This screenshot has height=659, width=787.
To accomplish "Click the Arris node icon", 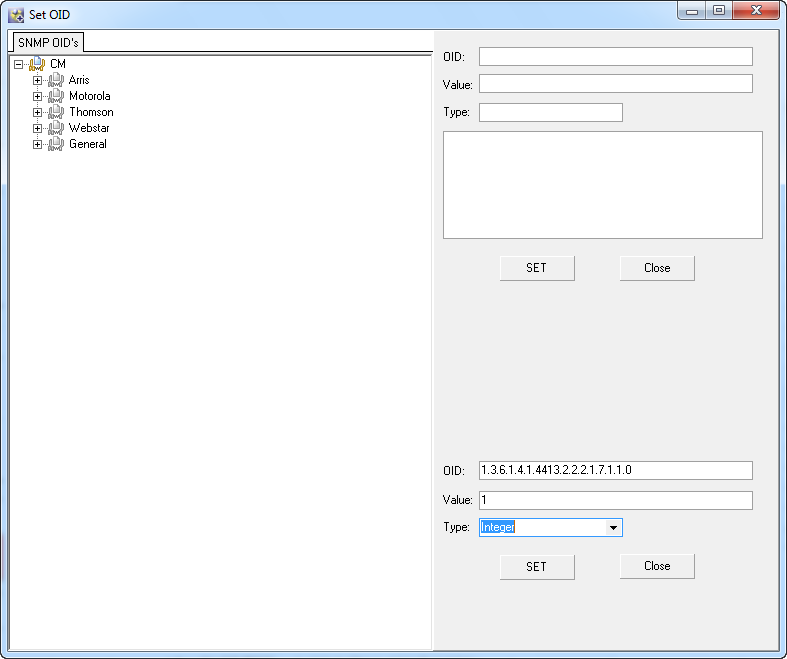I will [x=56, y=80].
